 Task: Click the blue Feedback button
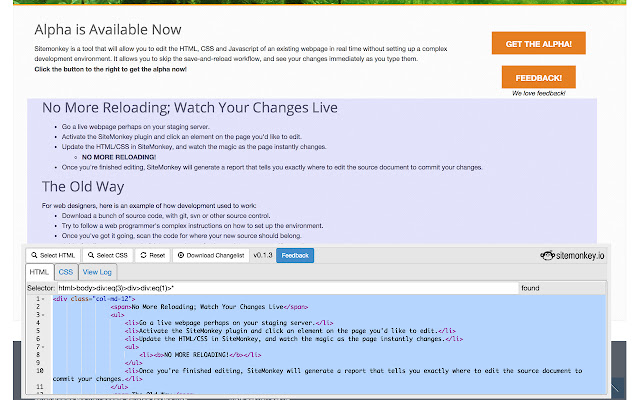pyautogui.click(x=295, y=256)
